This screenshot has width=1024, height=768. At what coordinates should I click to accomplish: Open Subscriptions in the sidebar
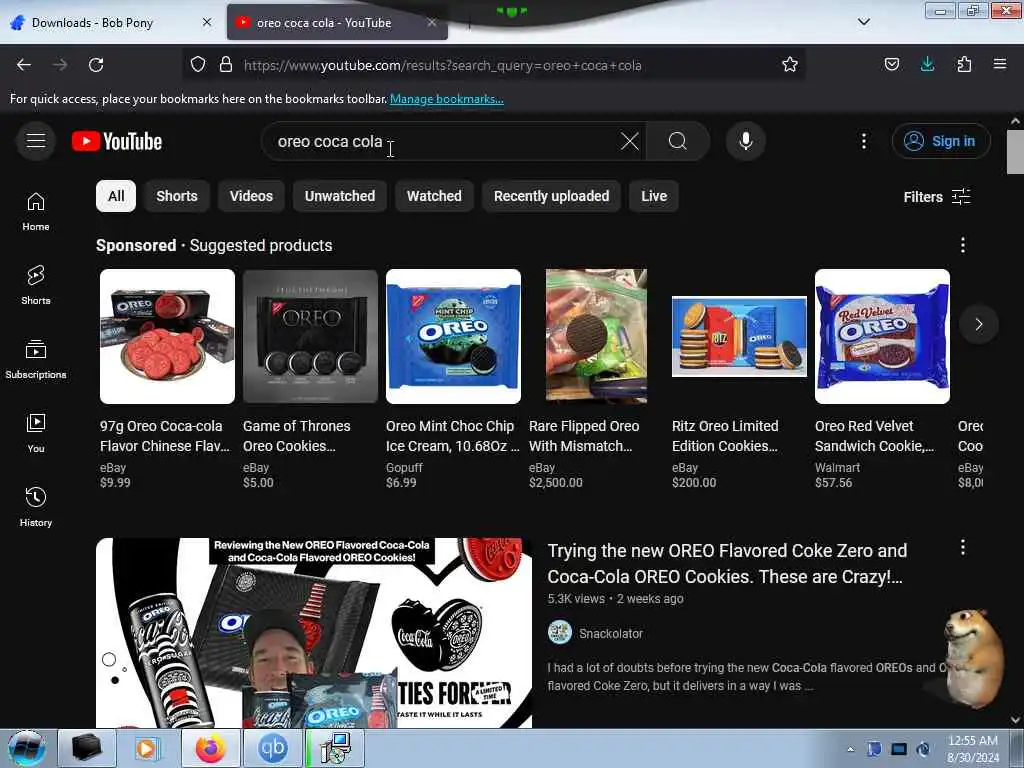coord(36,359)
